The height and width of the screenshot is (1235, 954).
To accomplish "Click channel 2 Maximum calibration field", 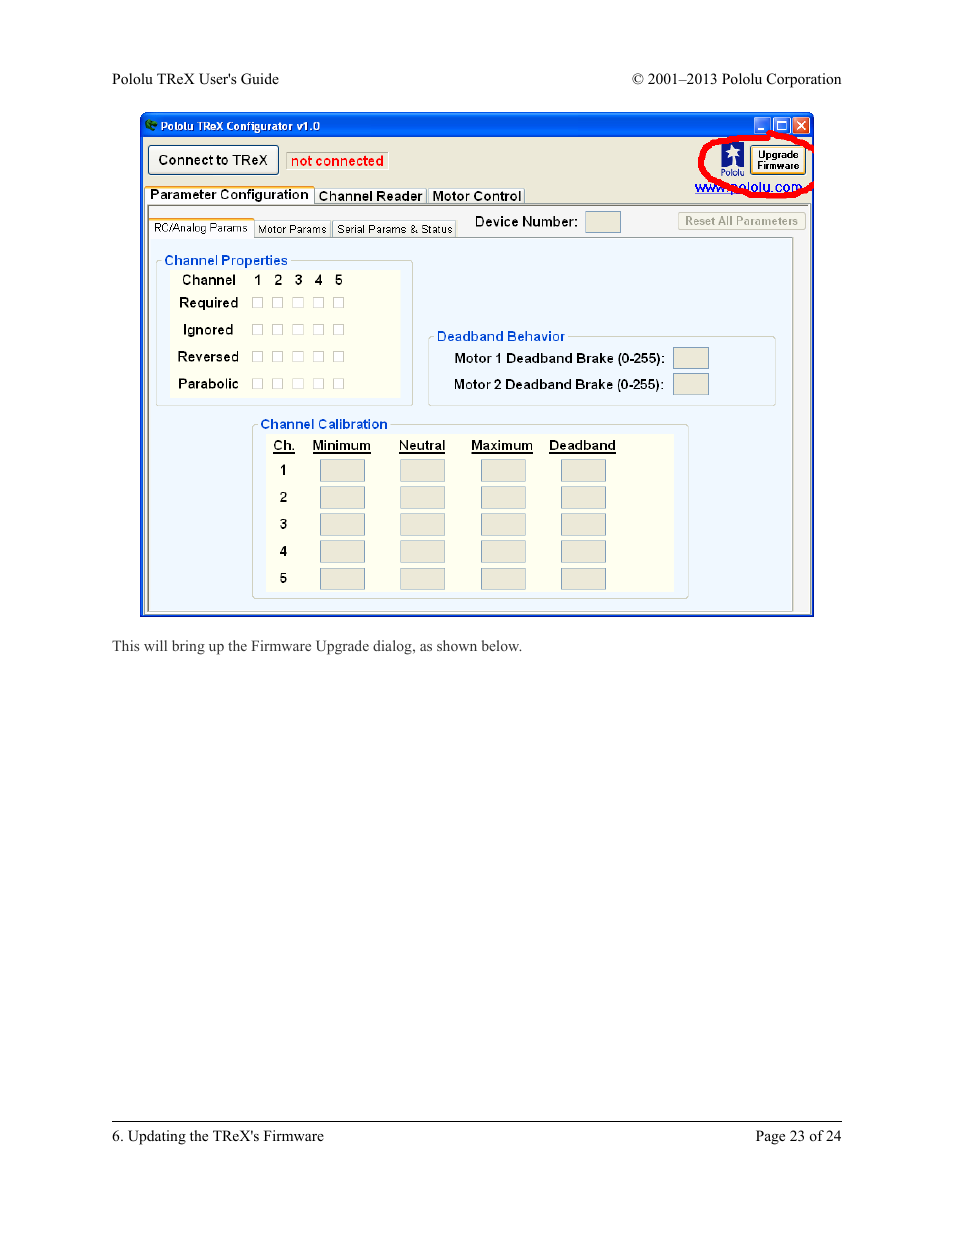I will click(503, 497).
